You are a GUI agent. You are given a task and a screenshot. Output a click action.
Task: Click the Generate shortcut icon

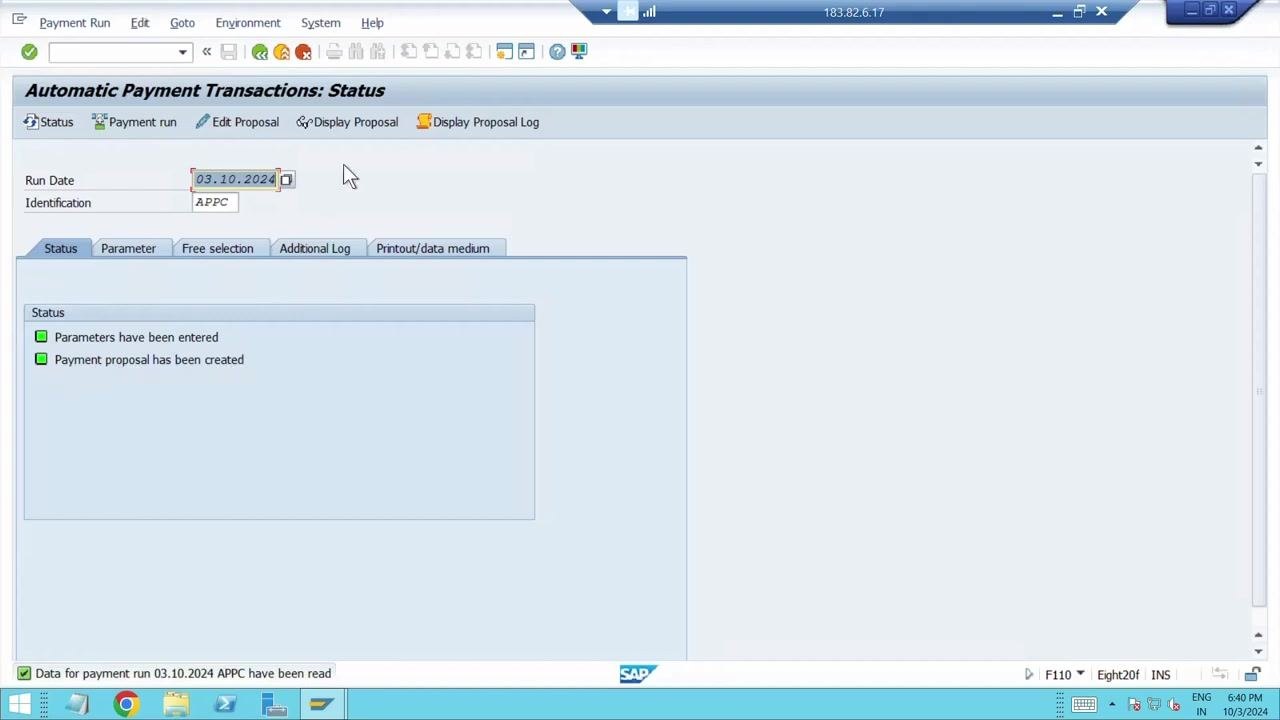(x=527, y=52)
